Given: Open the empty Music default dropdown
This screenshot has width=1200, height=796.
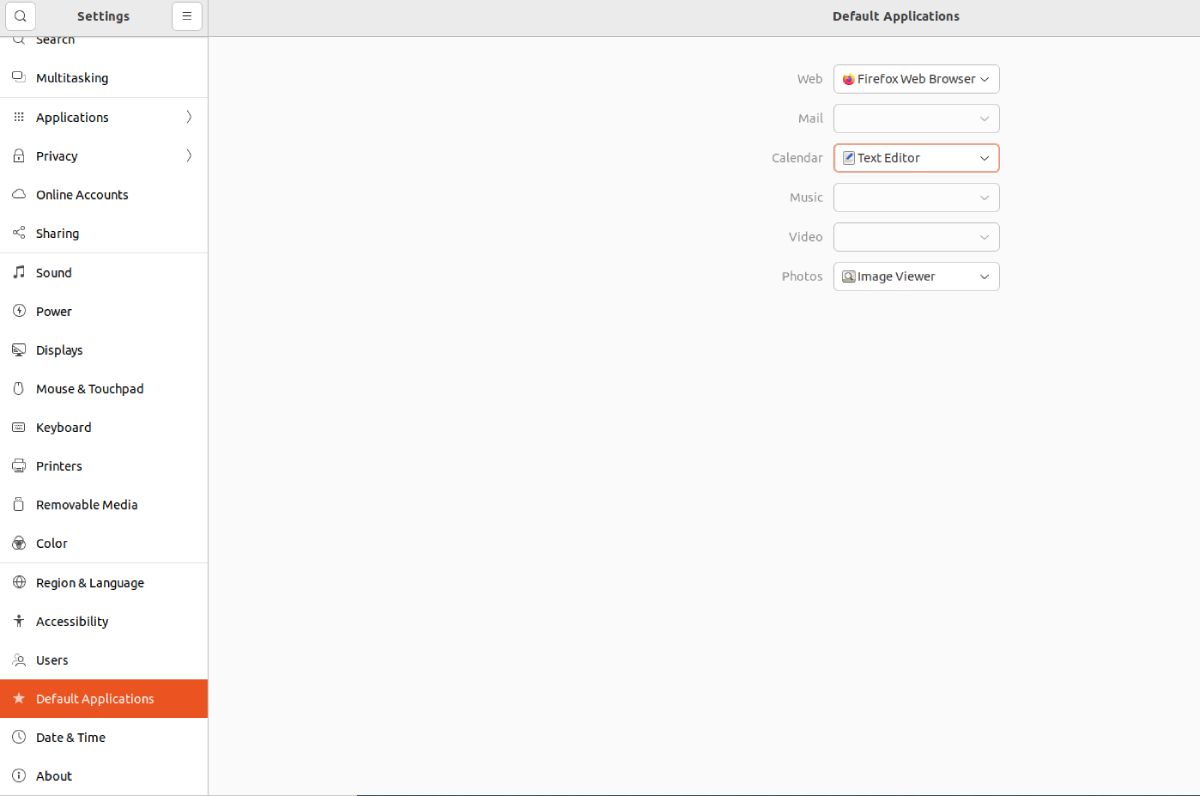Looking at the screenshot, I should [x=916, y=198].
